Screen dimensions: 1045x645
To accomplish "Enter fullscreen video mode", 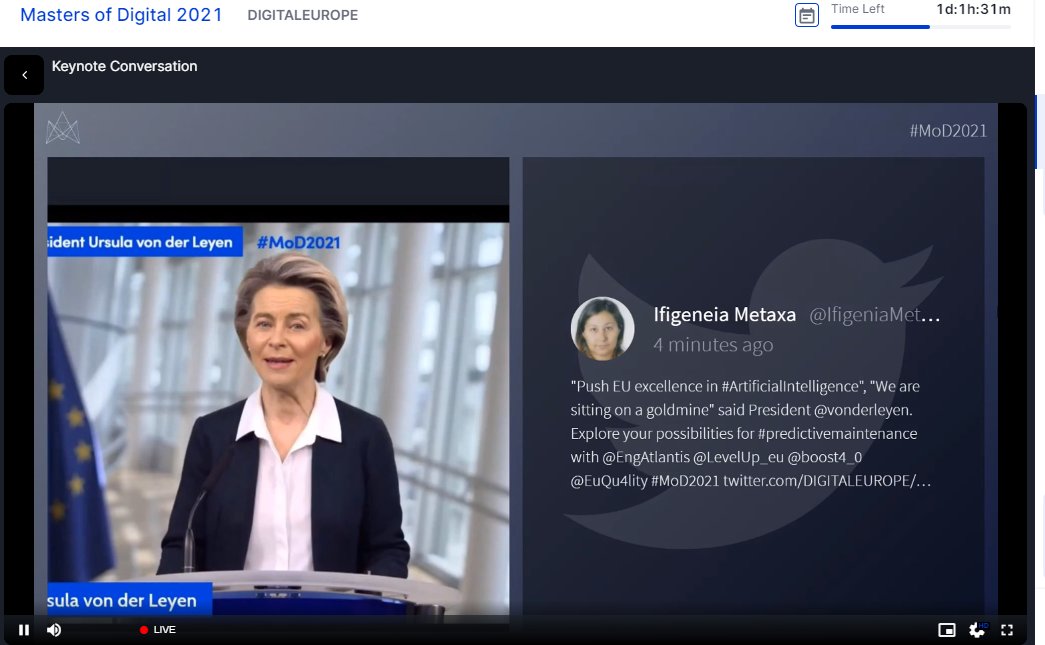I will [x=1007, y=630].
